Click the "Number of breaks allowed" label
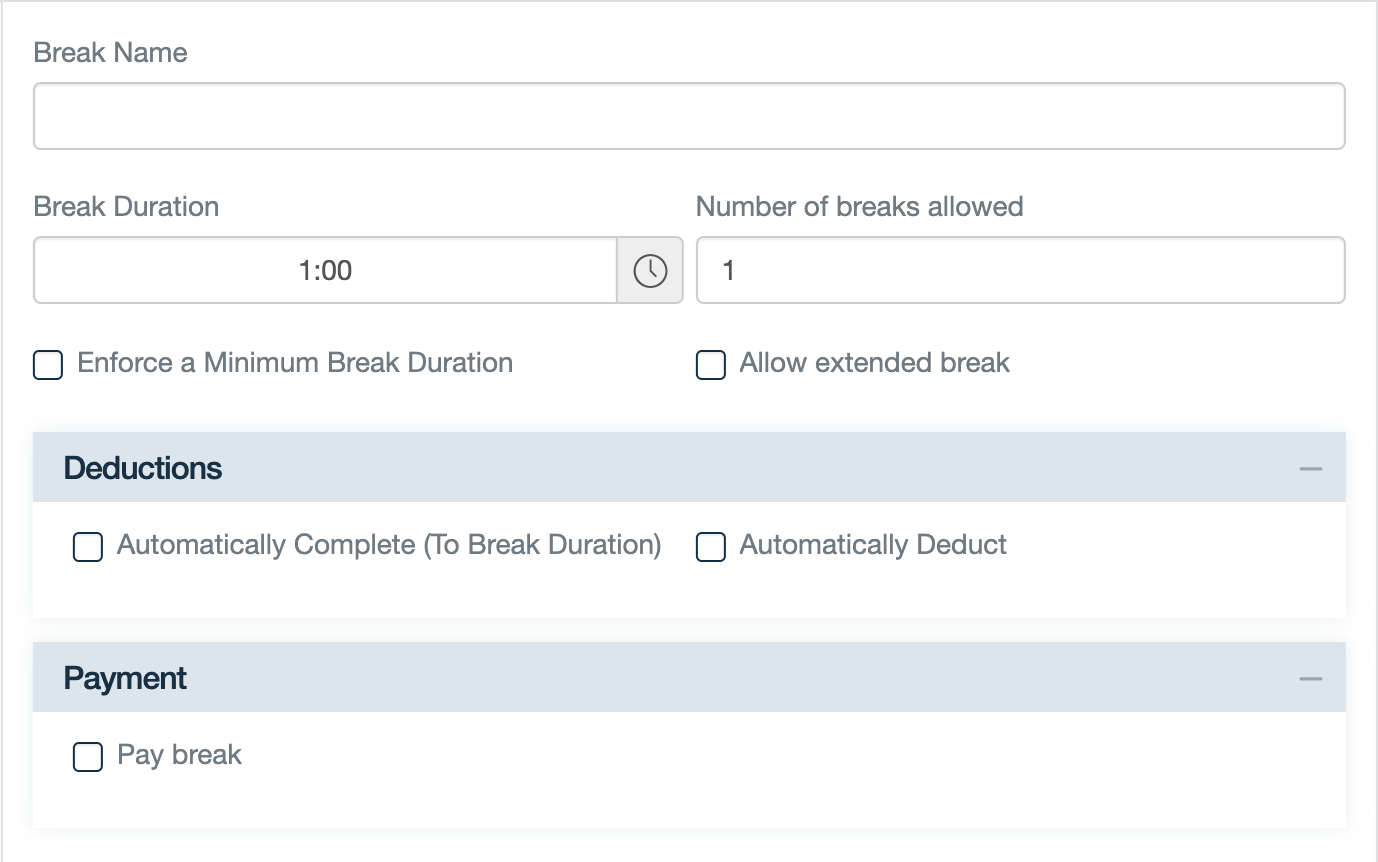 (x=859, y=206)
